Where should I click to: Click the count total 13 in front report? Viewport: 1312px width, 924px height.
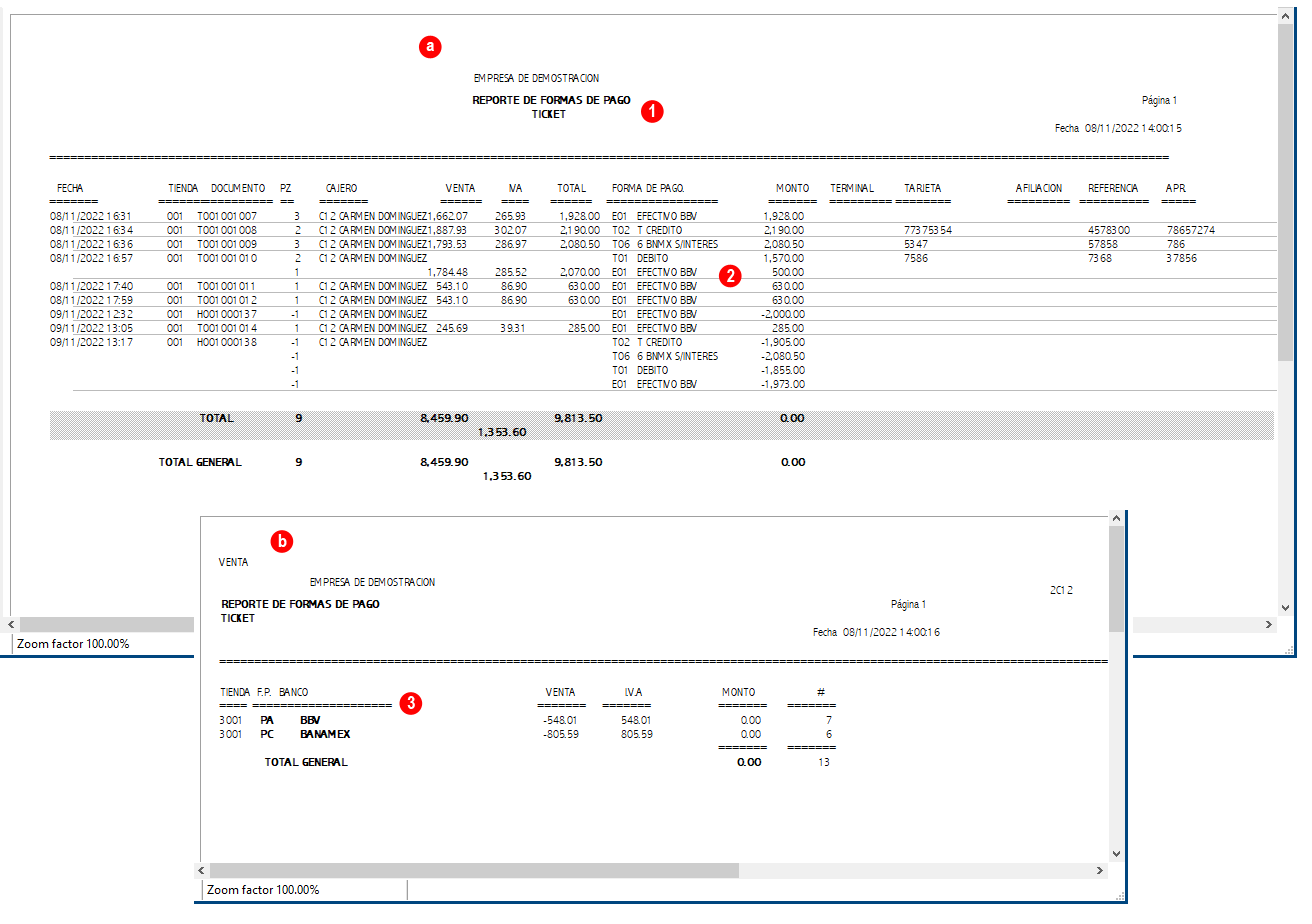[x=823, y=762]
